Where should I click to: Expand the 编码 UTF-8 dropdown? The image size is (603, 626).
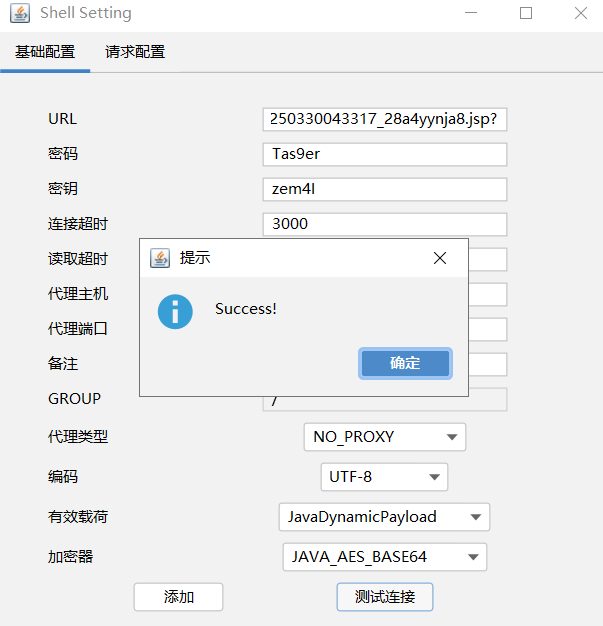[383, 477]
